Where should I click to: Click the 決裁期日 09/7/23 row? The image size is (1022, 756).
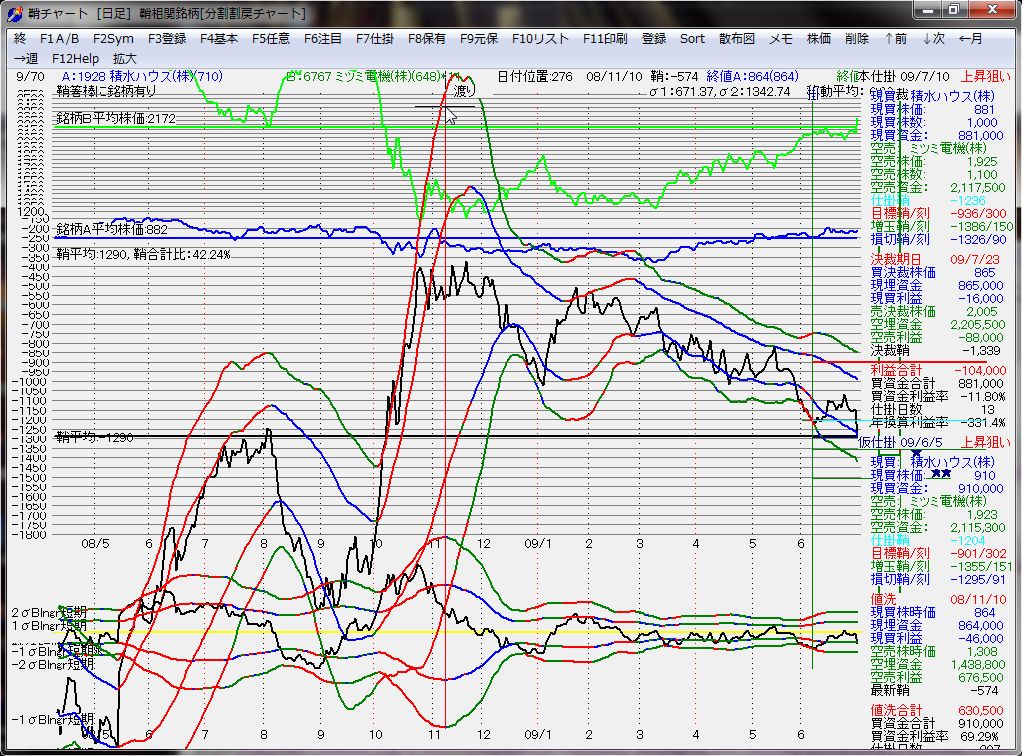[x=935, y=259]
